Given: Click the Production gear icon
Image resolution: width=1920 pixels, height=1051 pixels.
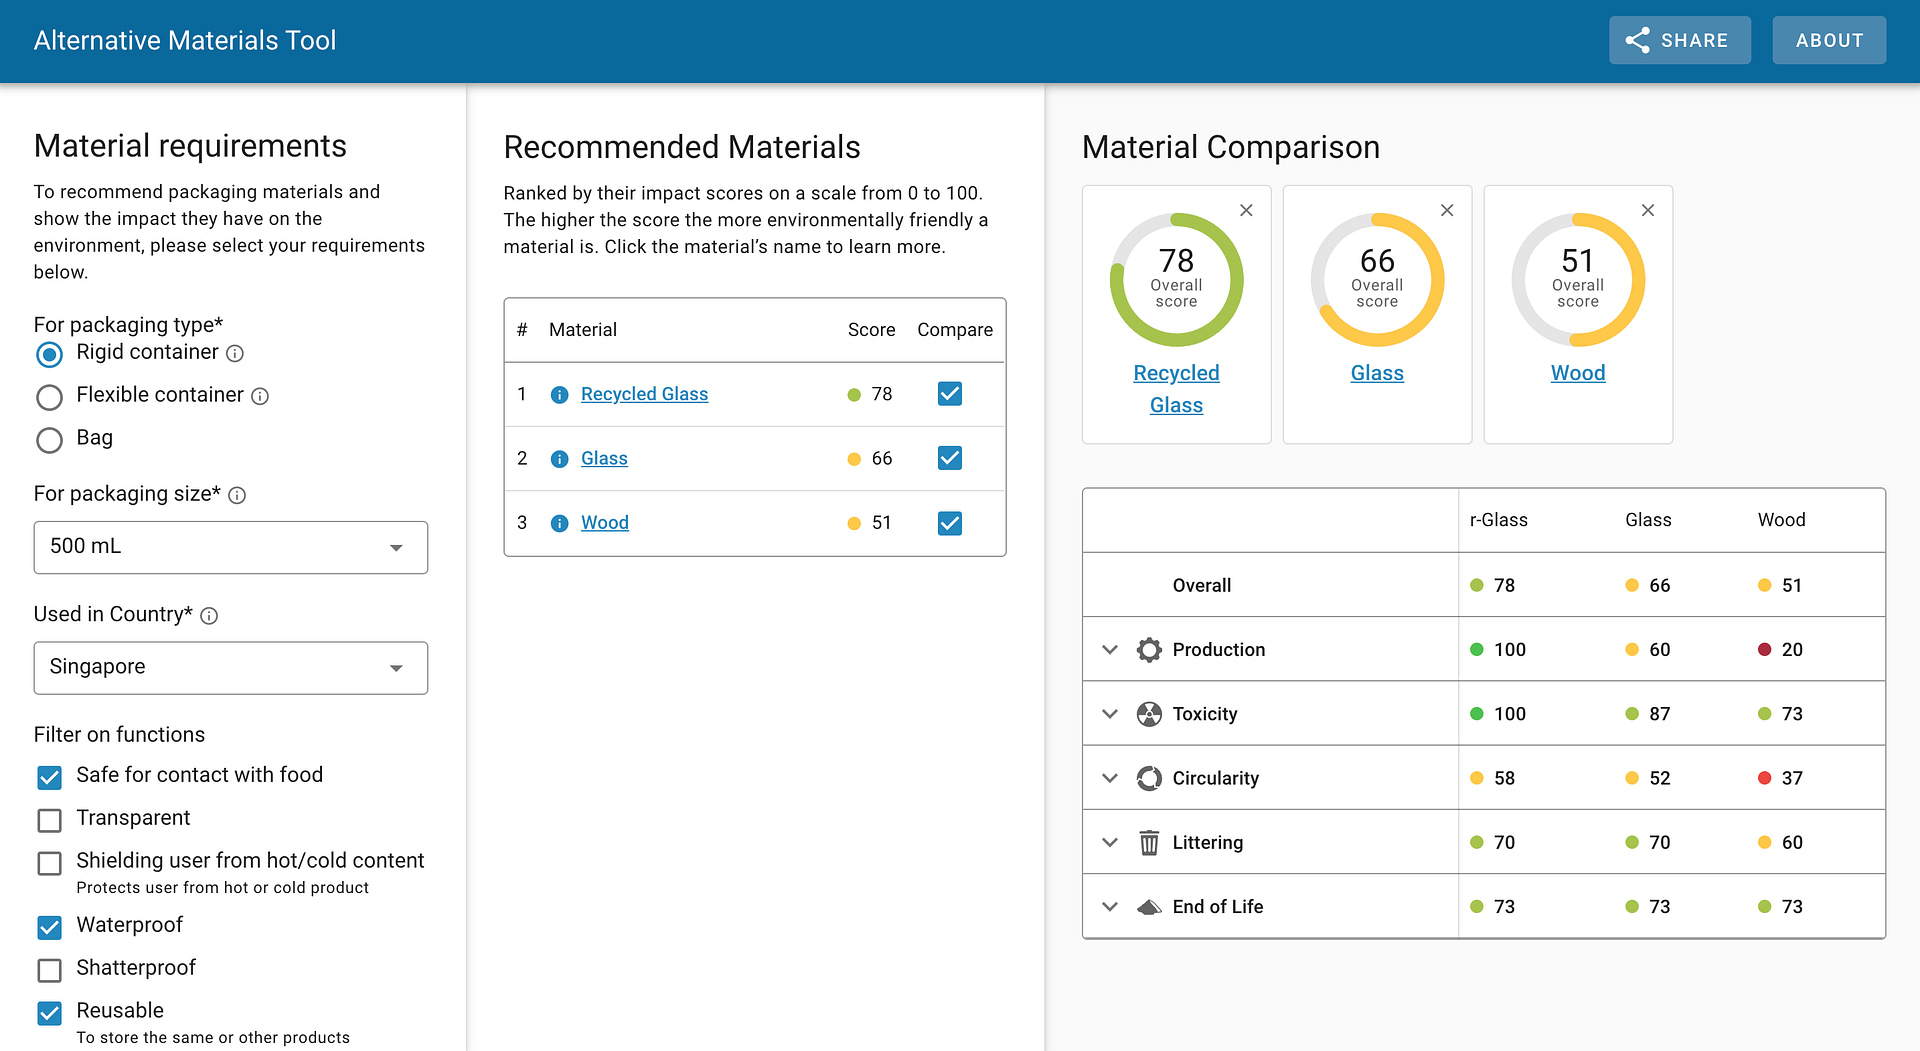Looking at the screenshot, I should 1149,650.
